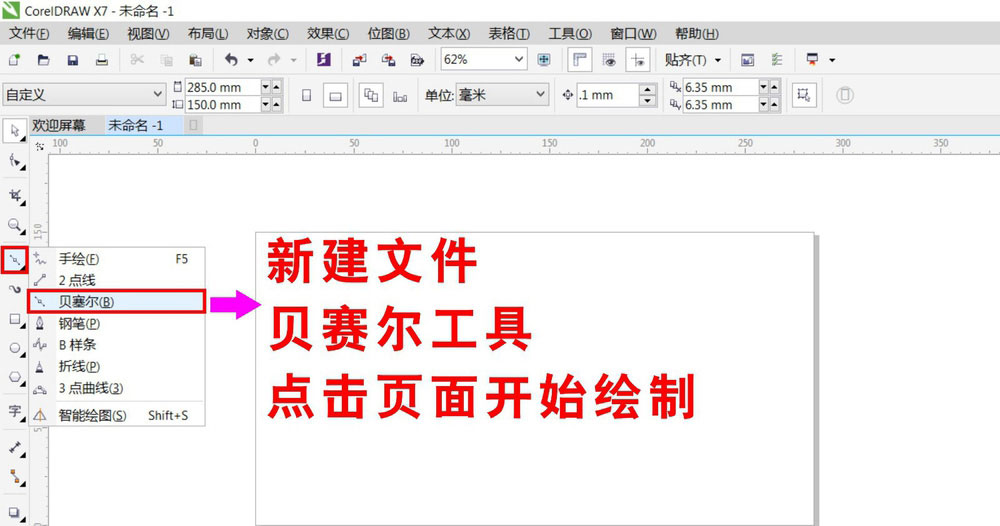Click the Print icon
Viewport: 1000px width, 526px height.
point(101,60)
